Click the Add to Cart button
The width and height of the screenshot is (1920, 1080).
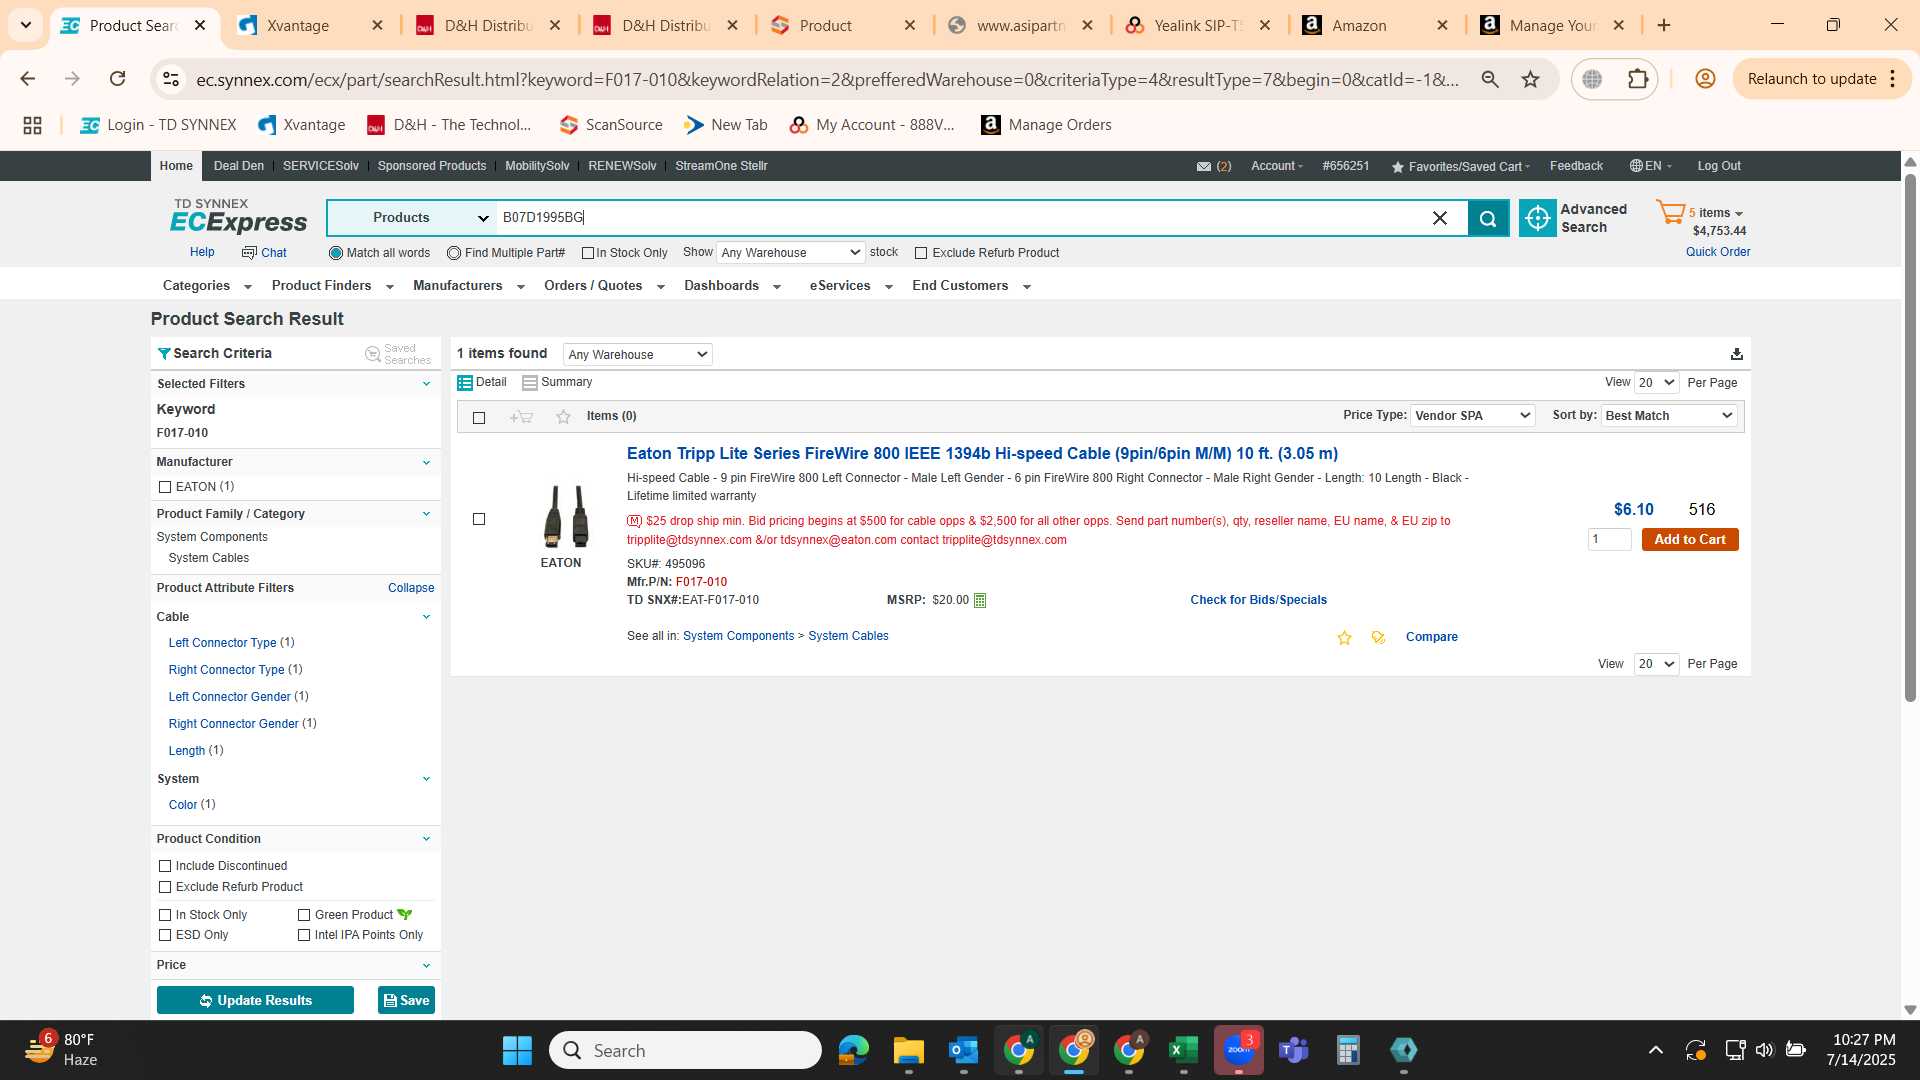pyautogui.click(x=1690, y=540)
